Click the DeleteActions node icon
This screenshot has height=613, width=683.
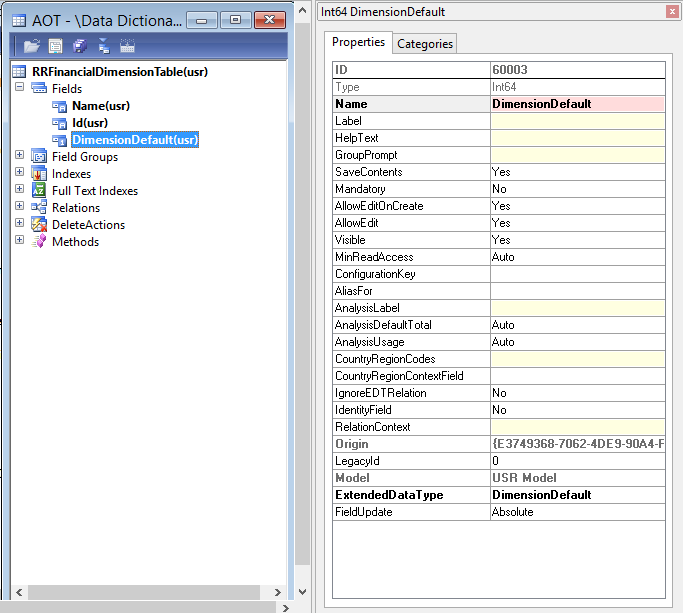pos(39,224)
